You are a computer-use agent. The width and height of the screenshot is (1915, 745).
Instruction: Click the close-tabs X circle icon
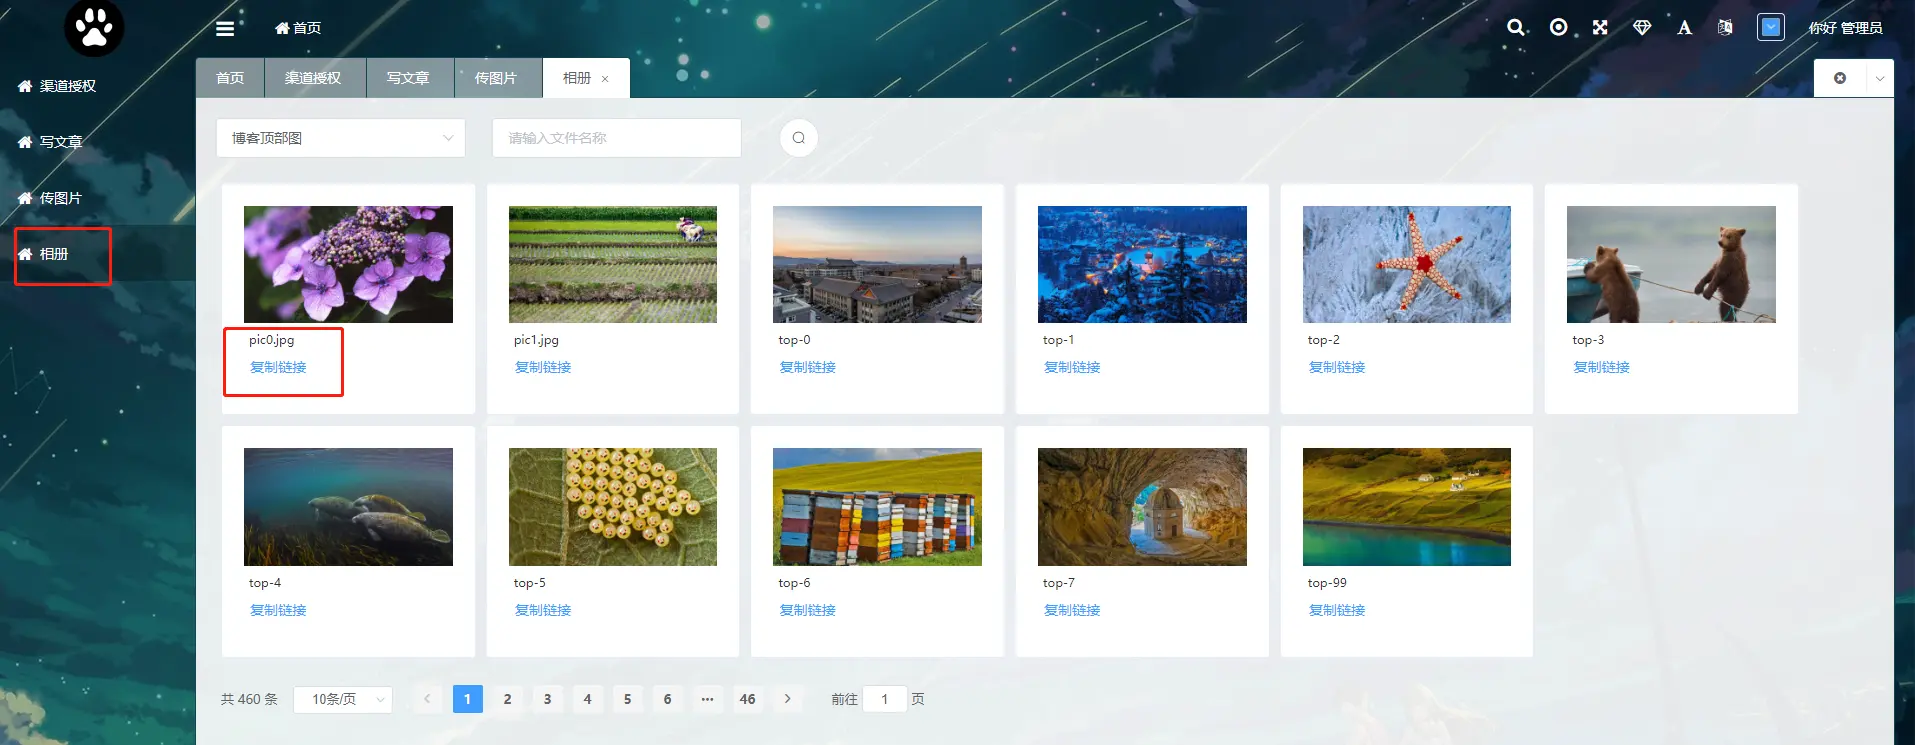[1840, 78]
